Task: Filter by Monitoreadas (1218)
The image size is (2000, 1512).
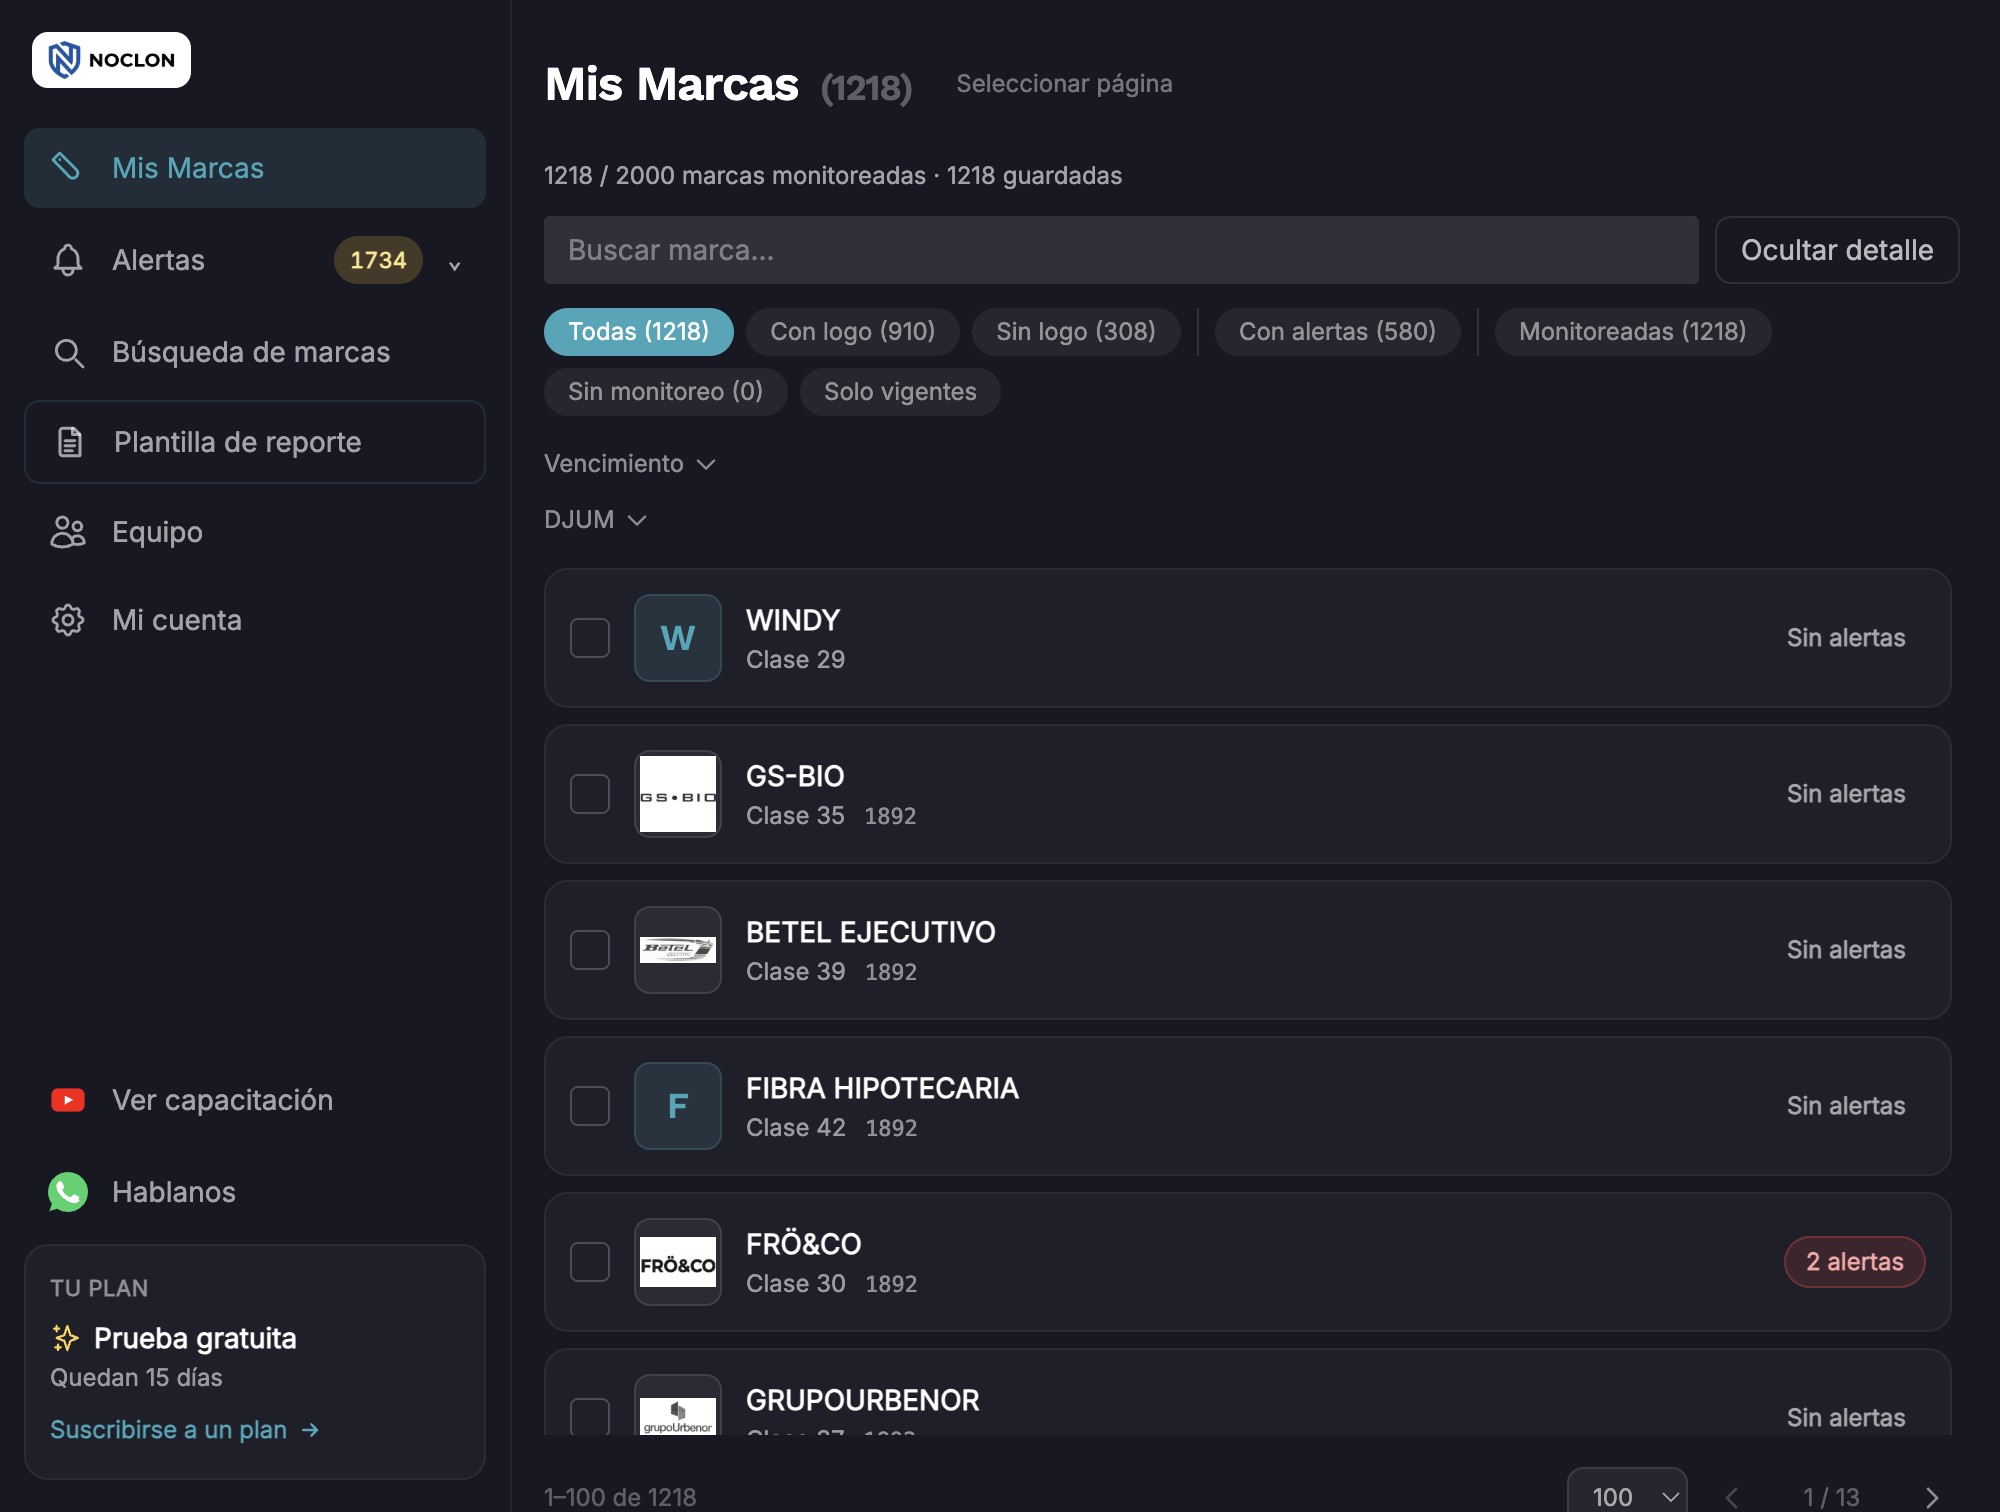Action: [1633, 332]
